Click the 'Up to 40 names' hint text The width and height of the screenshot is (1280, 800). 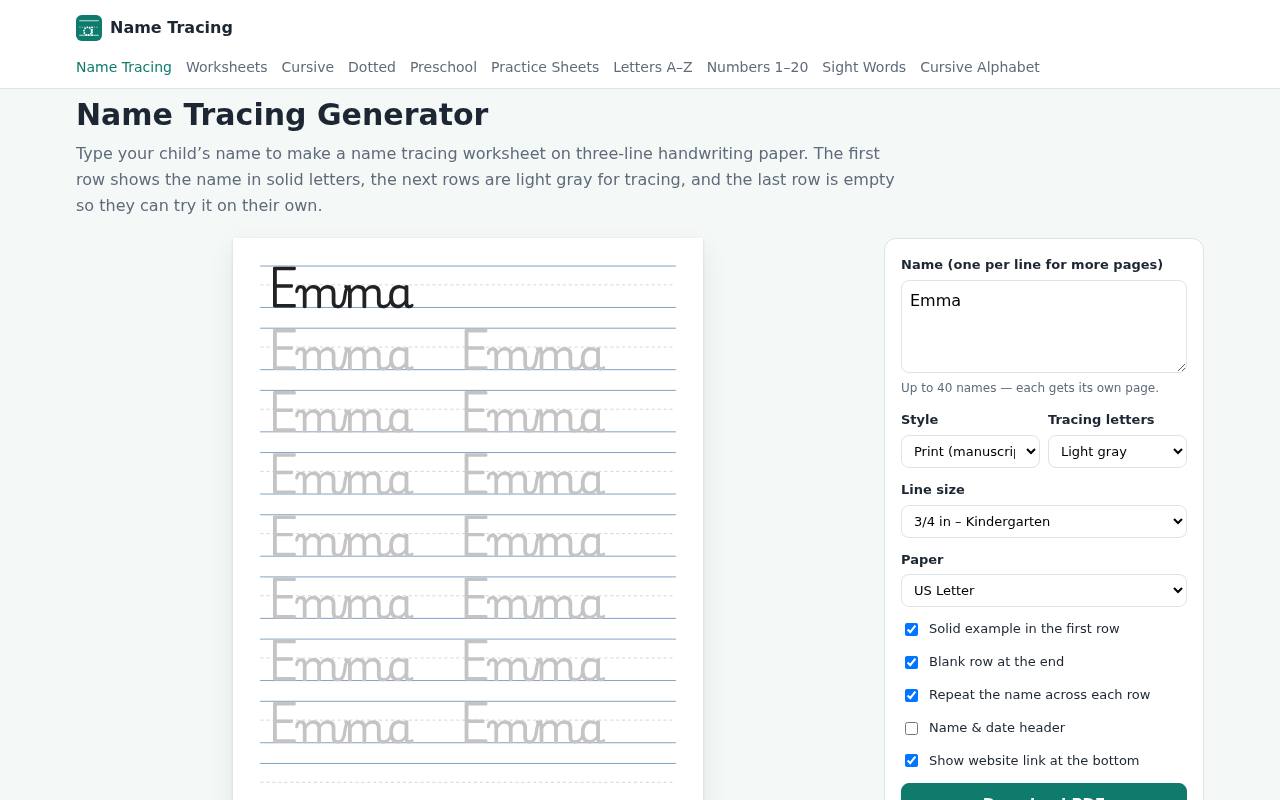(x=1030, y=388)
